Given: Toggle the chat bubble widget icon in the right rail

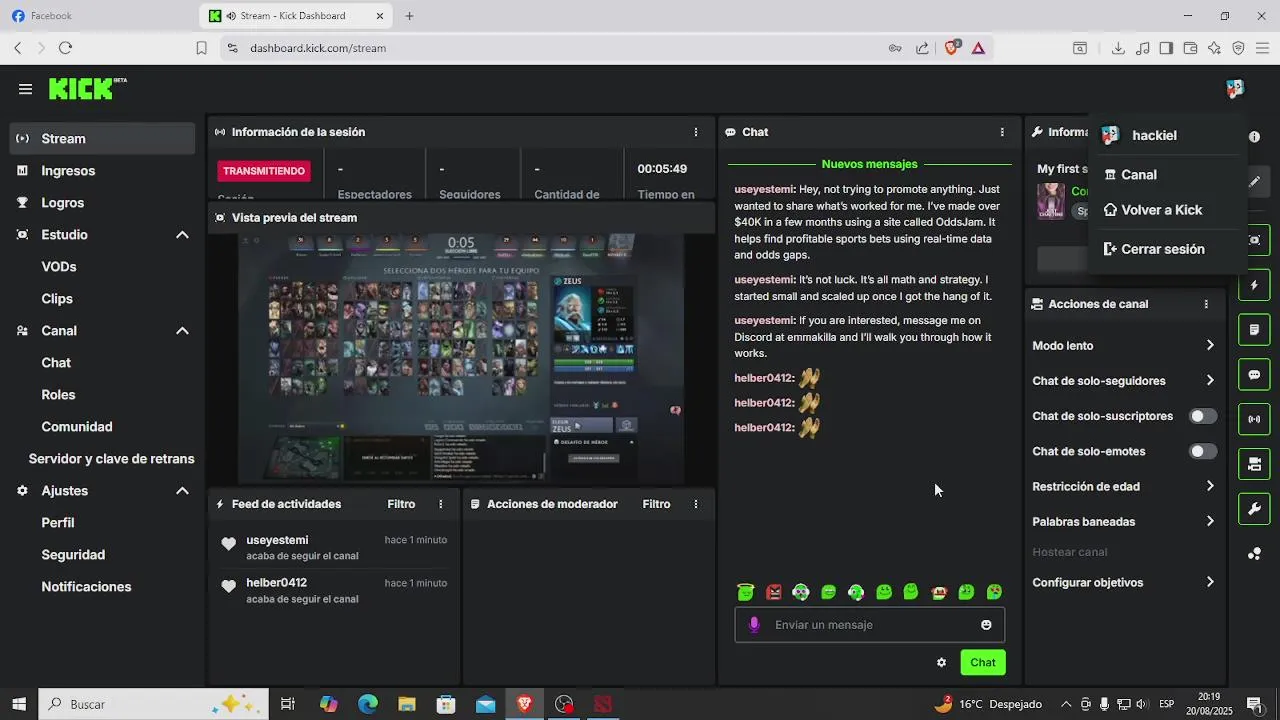Looking at the screenshot, I should (1254, 375).
